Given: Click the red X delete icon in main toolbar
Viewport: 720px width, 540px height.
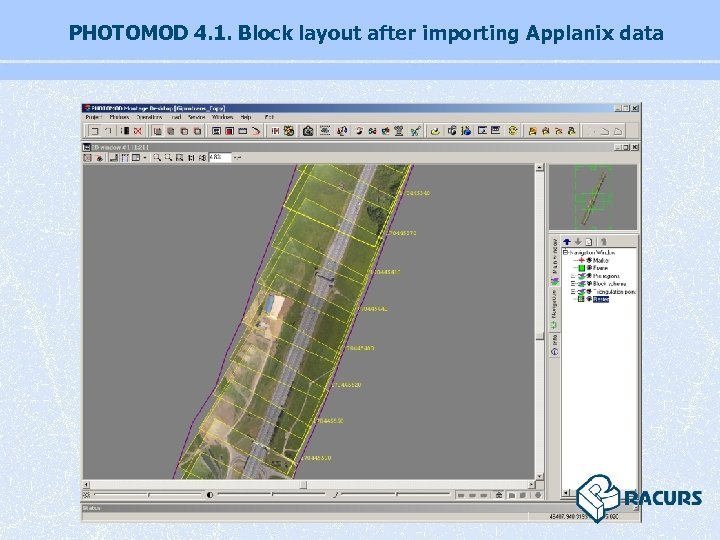Looking at the screenshot, I should [138, 131].
